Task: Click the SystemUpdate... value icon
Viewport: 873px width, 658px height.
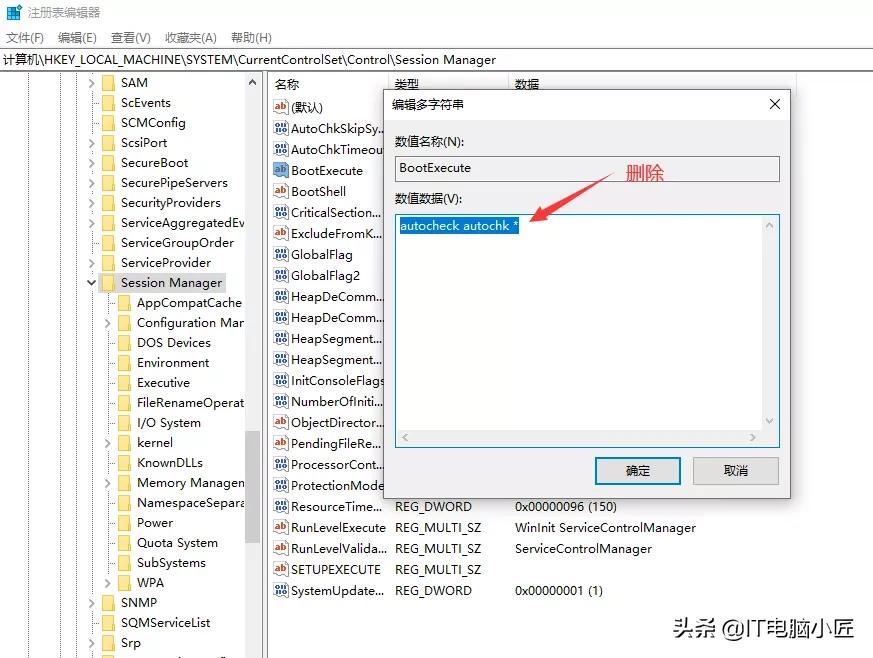Action: pos(281,590)
